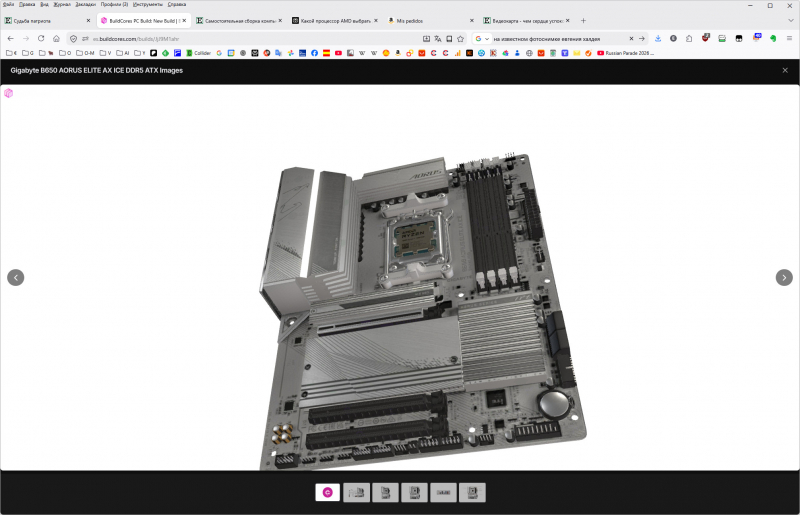This screenshot has height=515, width=800.
Task: Select the pink 3D-view thumbnail
Action: (328, 492)
